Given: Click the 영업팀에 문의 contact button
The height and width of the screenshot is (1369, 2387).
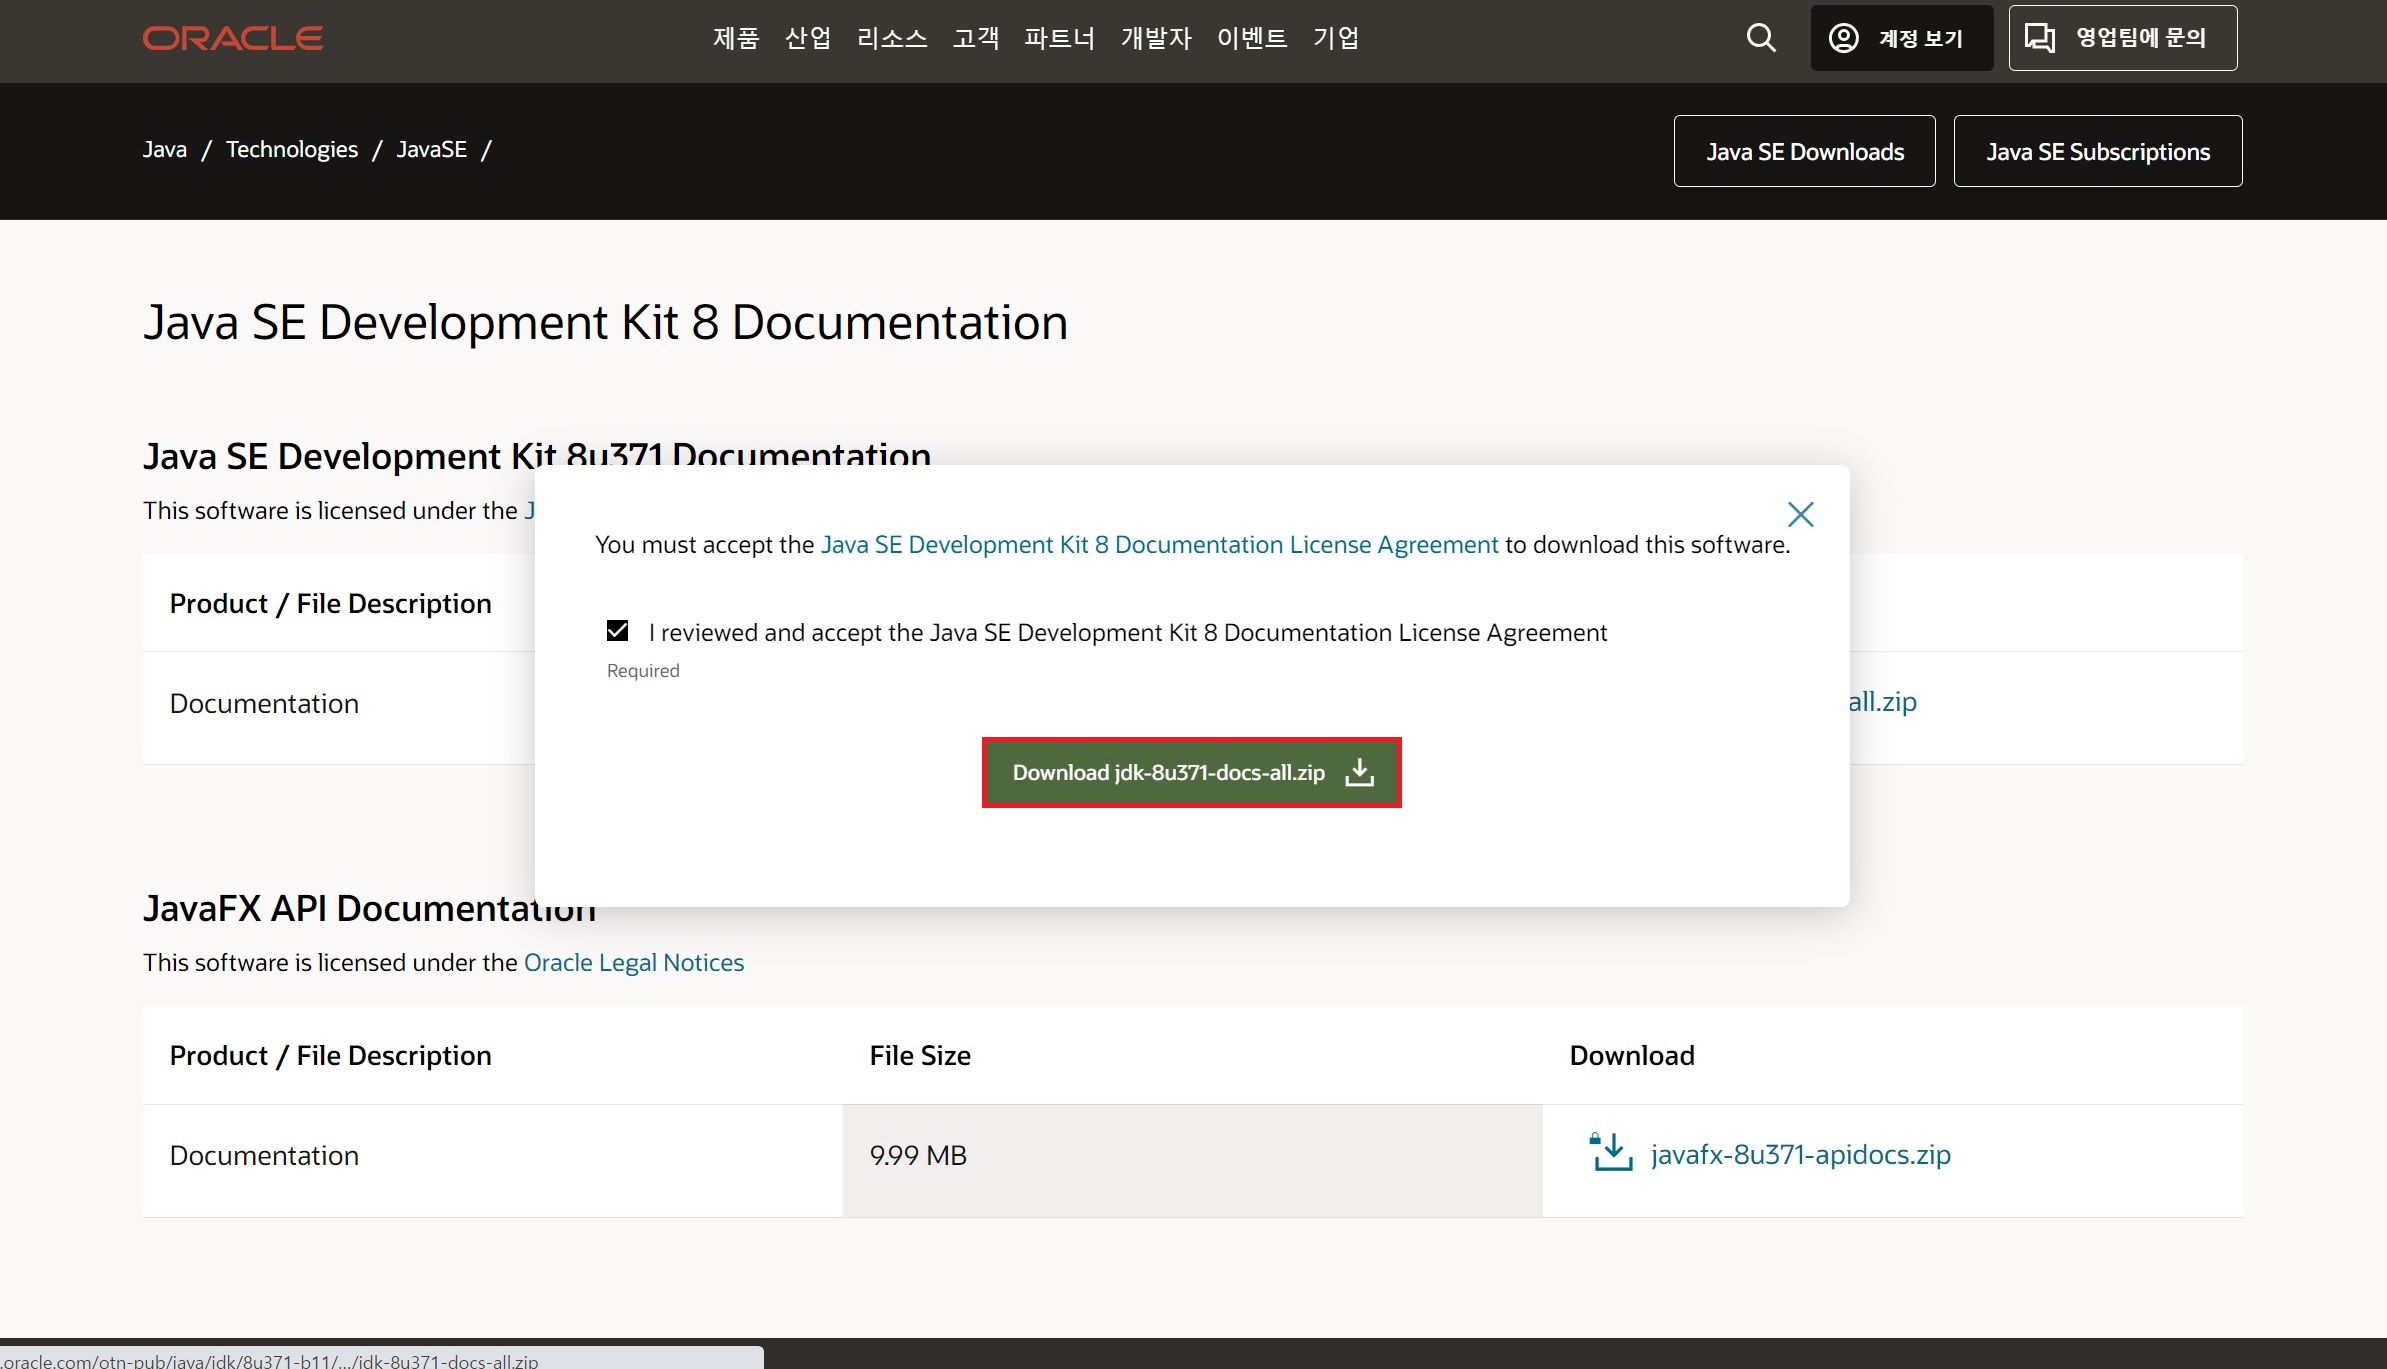Looking at the screenshot, I should (x=2122, y=38).
